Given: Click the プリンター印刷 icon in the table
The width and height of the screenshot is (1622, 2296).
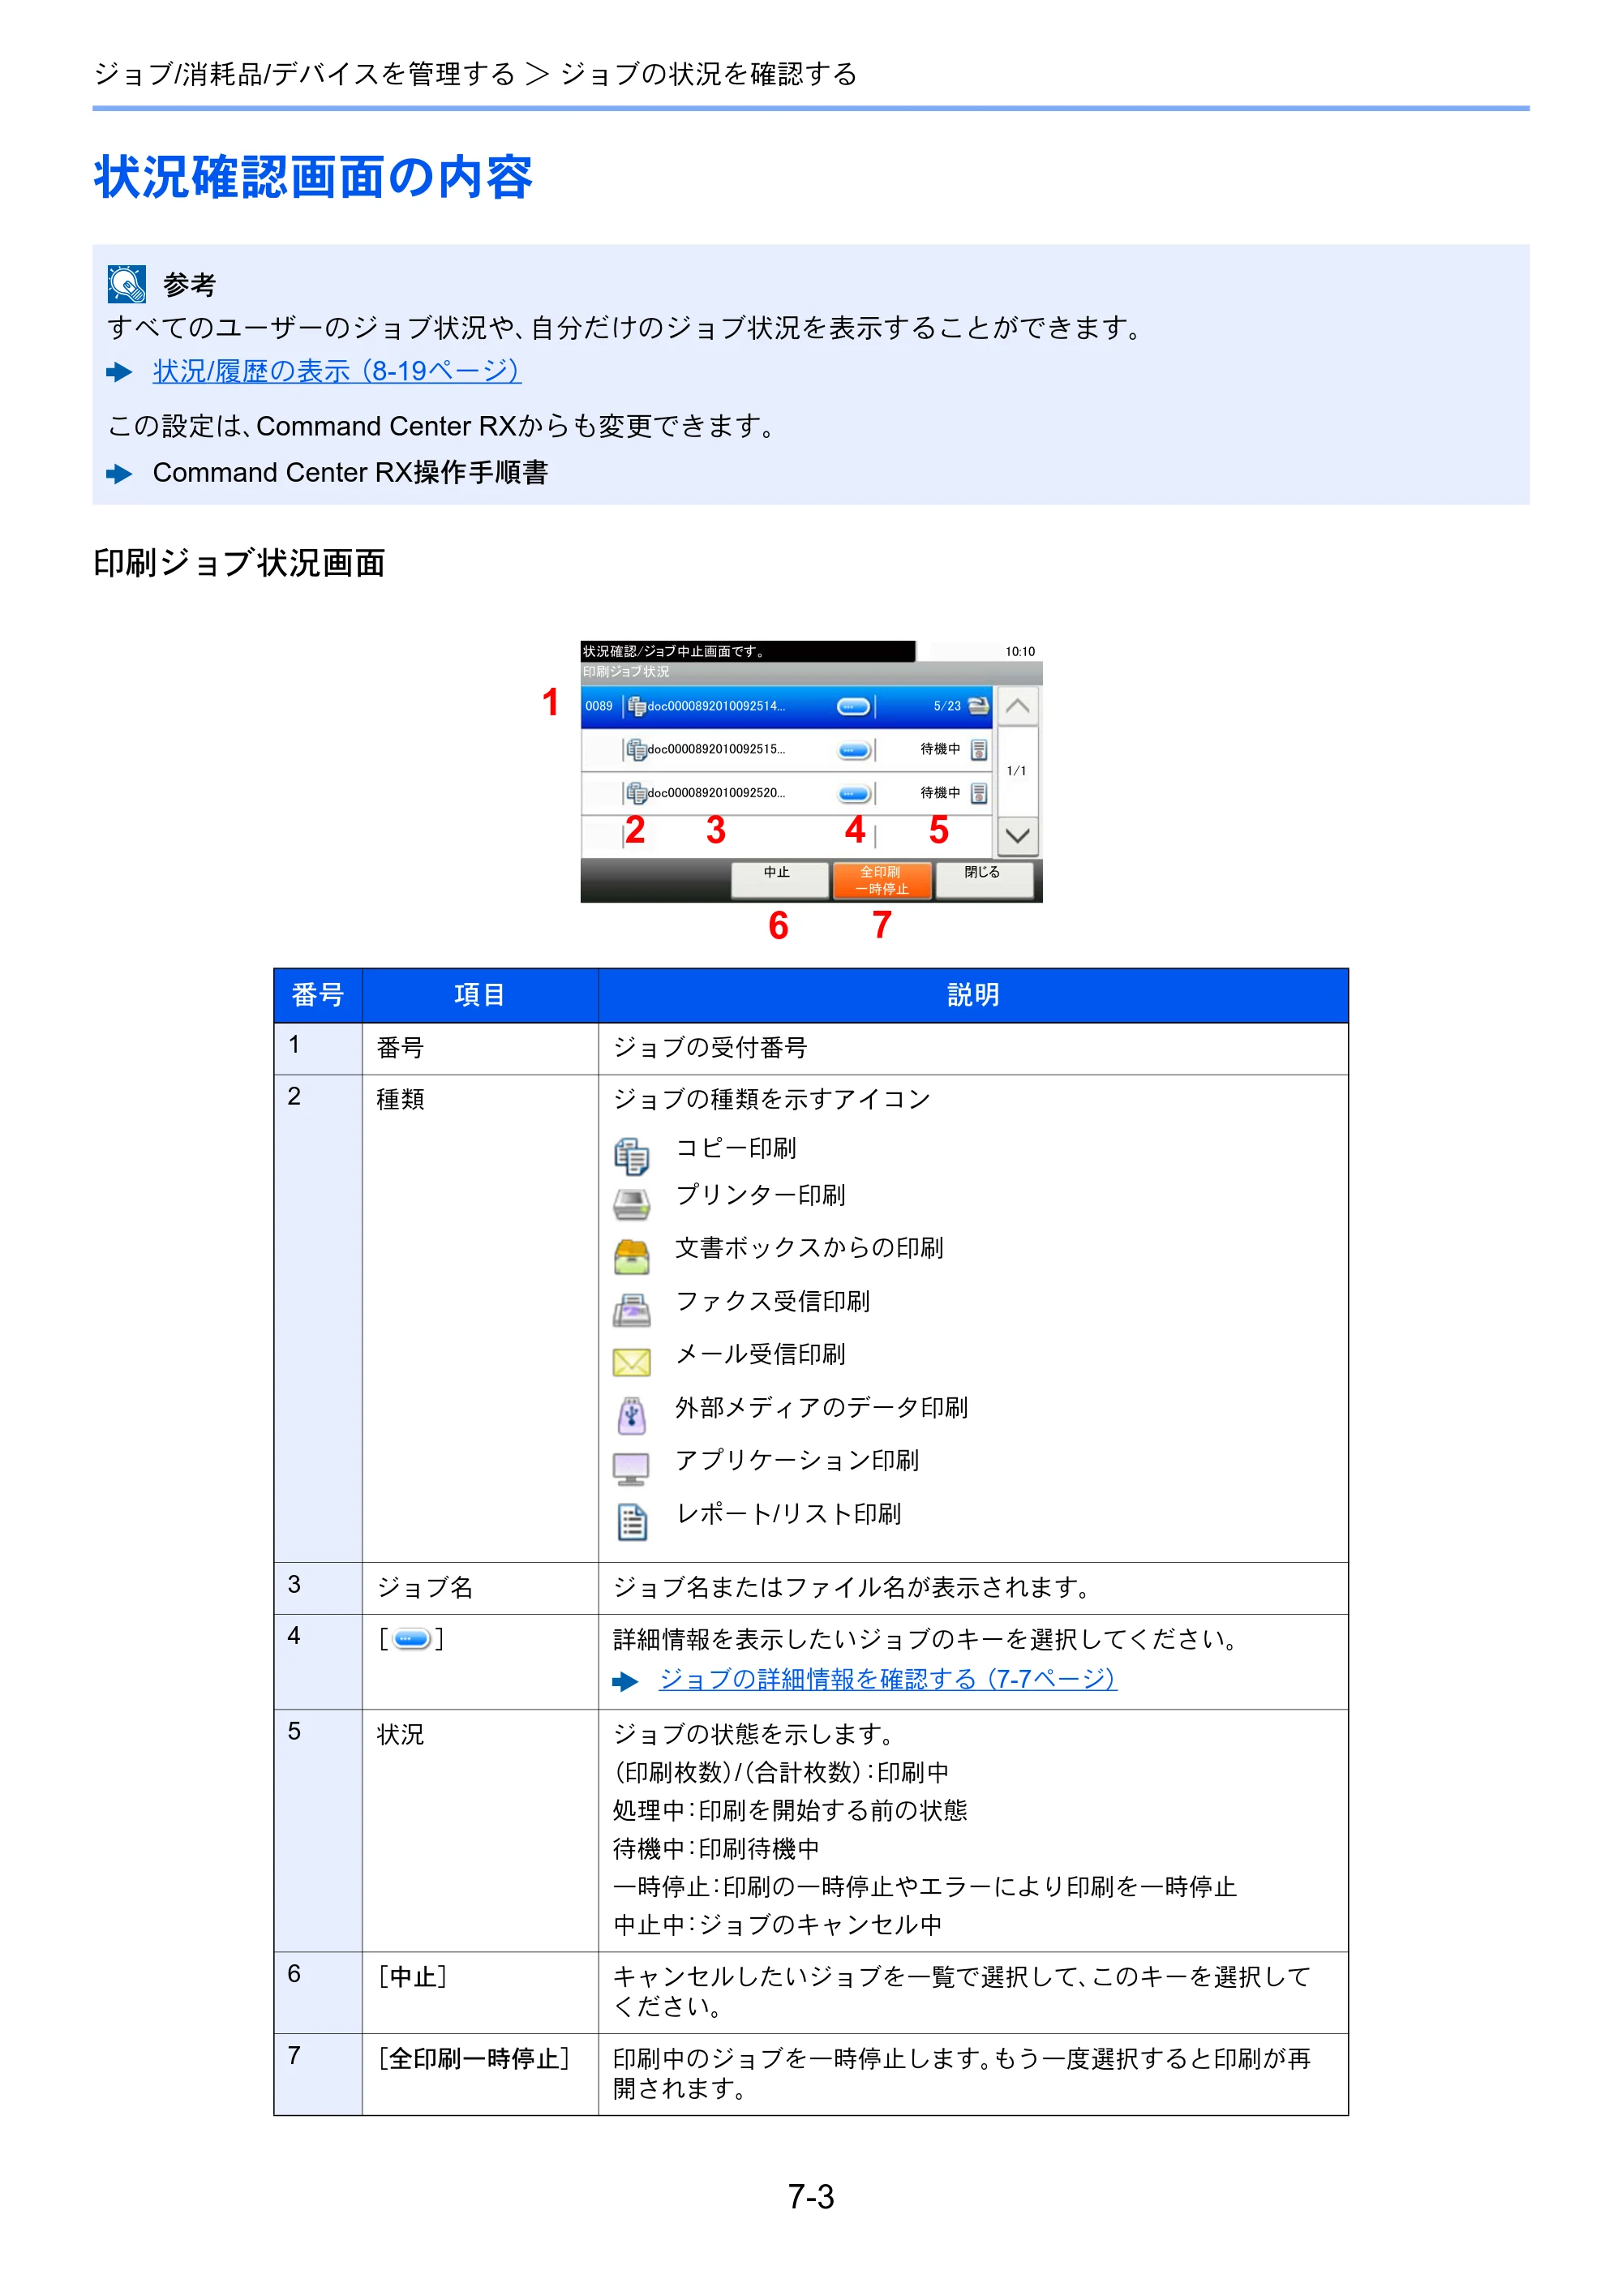Looking at the screenshot, I should (x=631, y=1204).
